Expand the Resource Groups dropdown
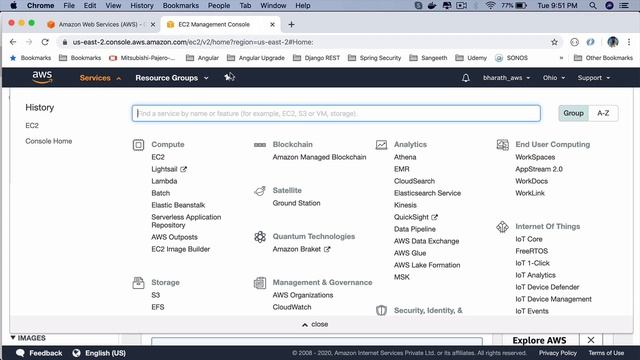Image resolution: width=640 pixels, height=360 pixels. point(172,78)
